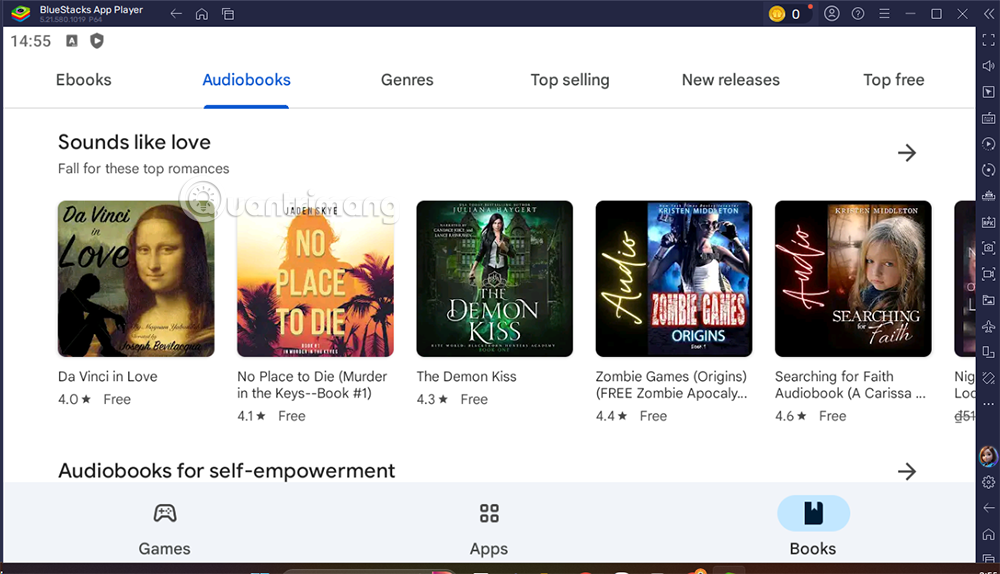1000x574 pixels.
Task: Collapse the sidebar with double chevron icon
Action: point(989,13)
